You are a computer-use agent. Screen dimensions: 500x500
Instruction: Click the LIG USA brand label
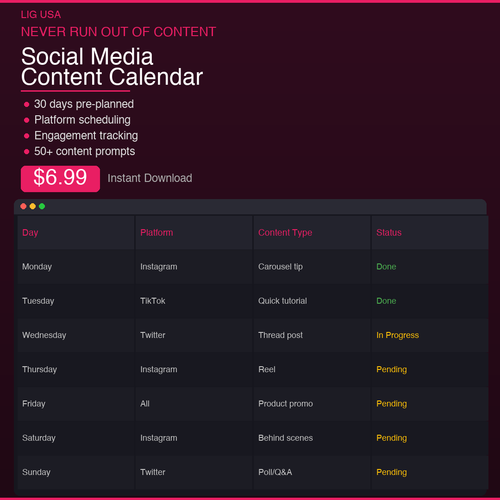41,15
